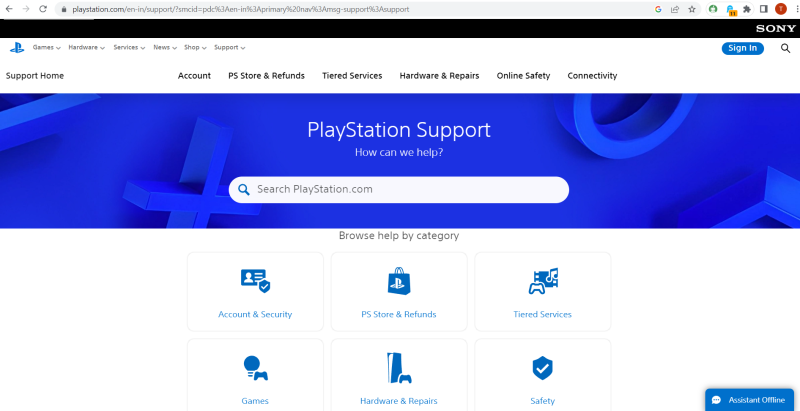Select Connectivity nav item
This screenshot has width=800, height=411.
592,76
